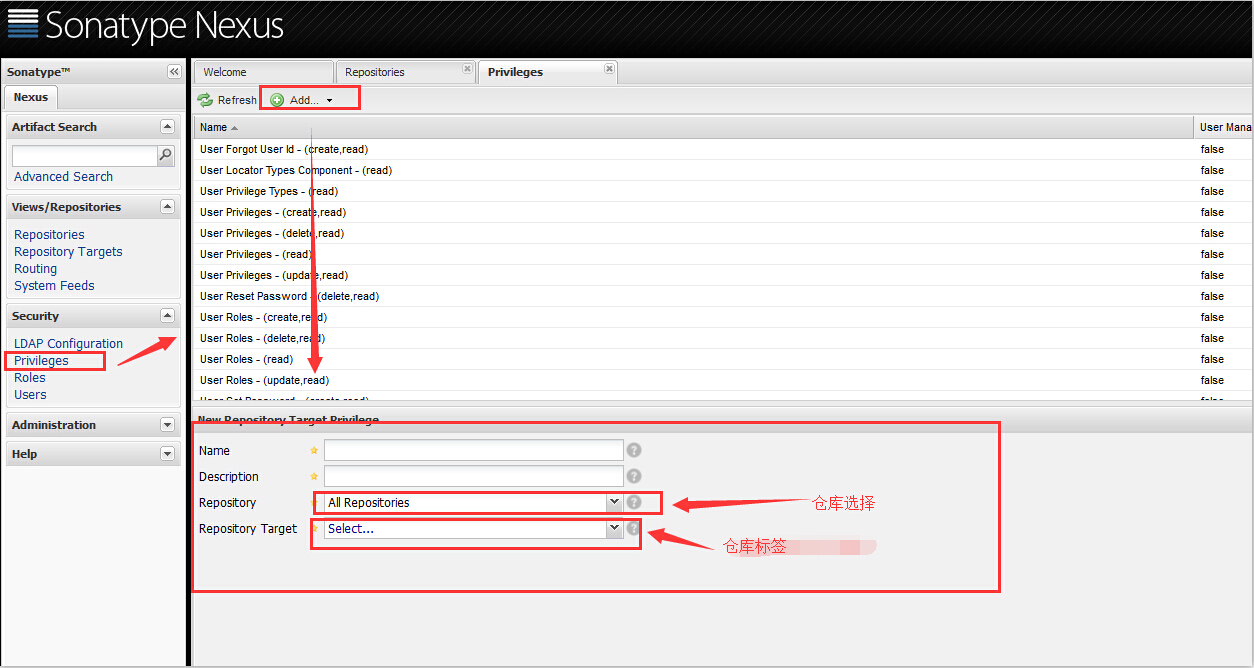Open the Repository Target dropdown arrow
Viewport: 1254px width, 668px height.
pos(614,529)
